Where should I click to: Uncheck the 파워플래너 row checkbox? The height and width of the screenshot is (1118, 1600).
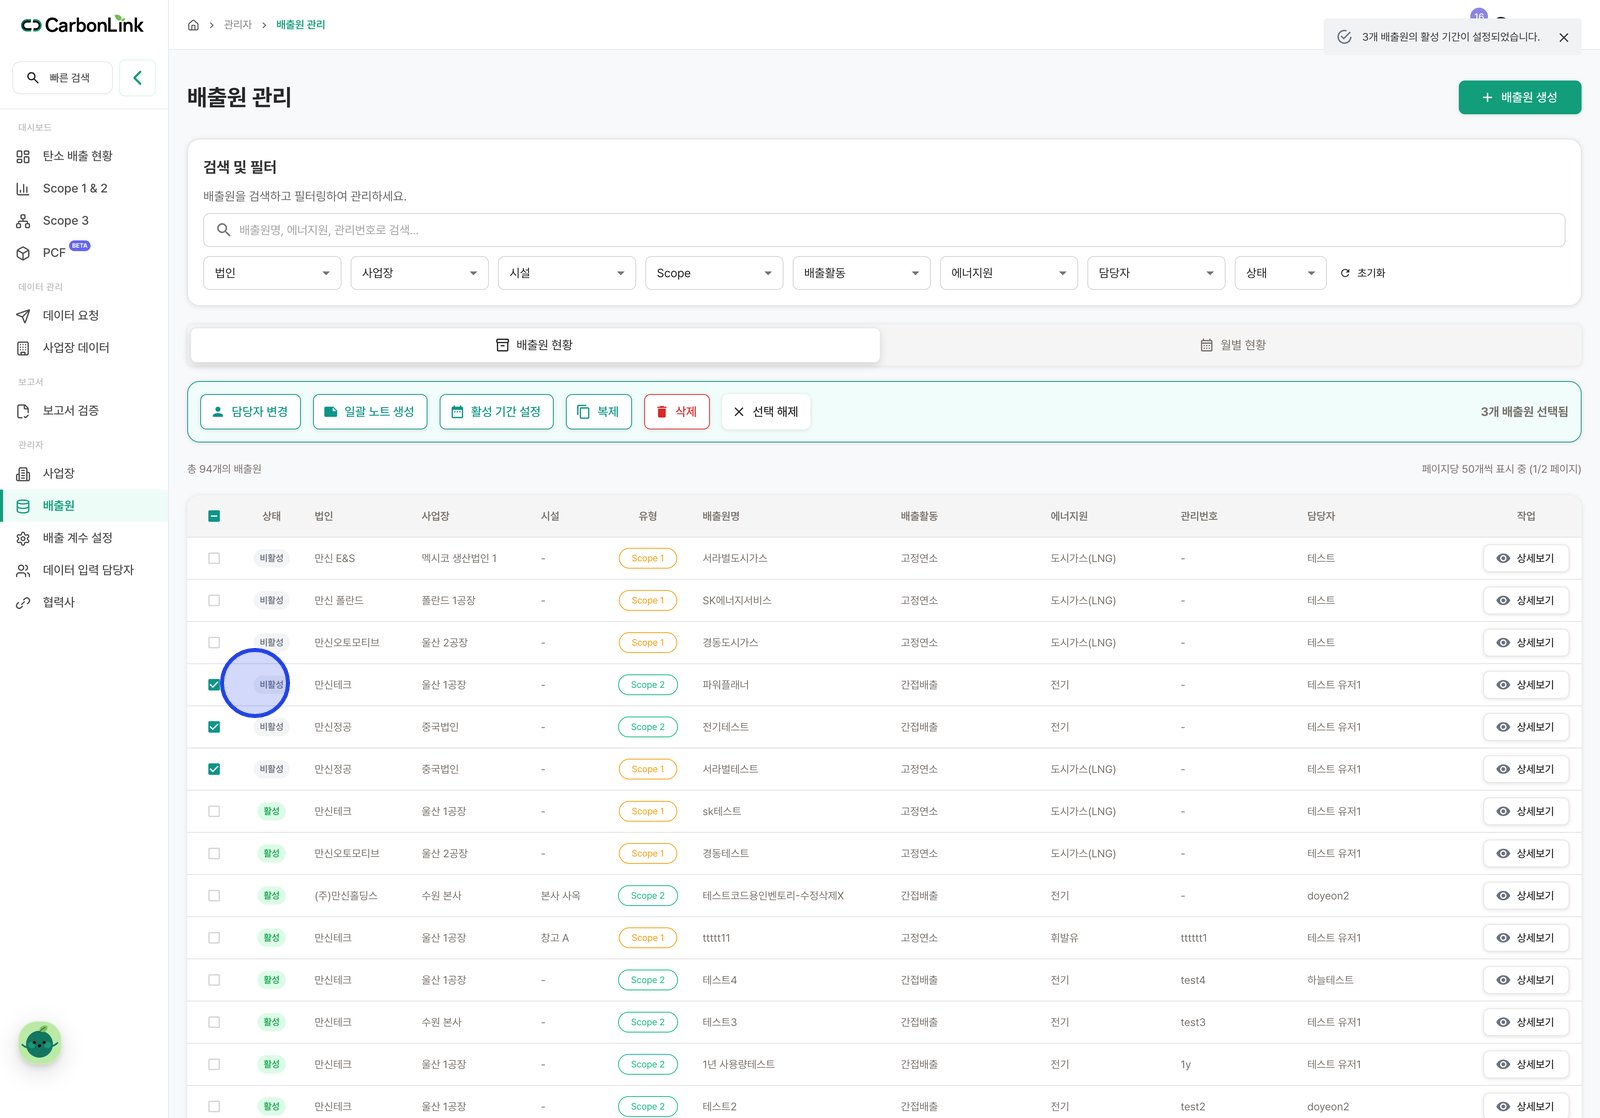coord(214,685)
